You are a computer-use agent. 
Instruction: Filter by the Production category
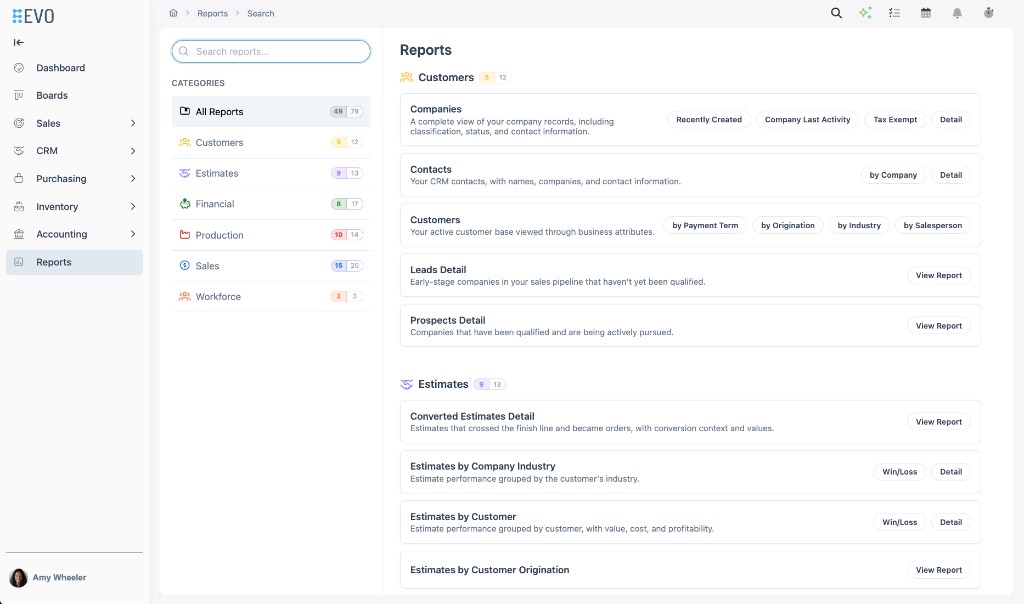pyautogui.click(x=271, y=235)
